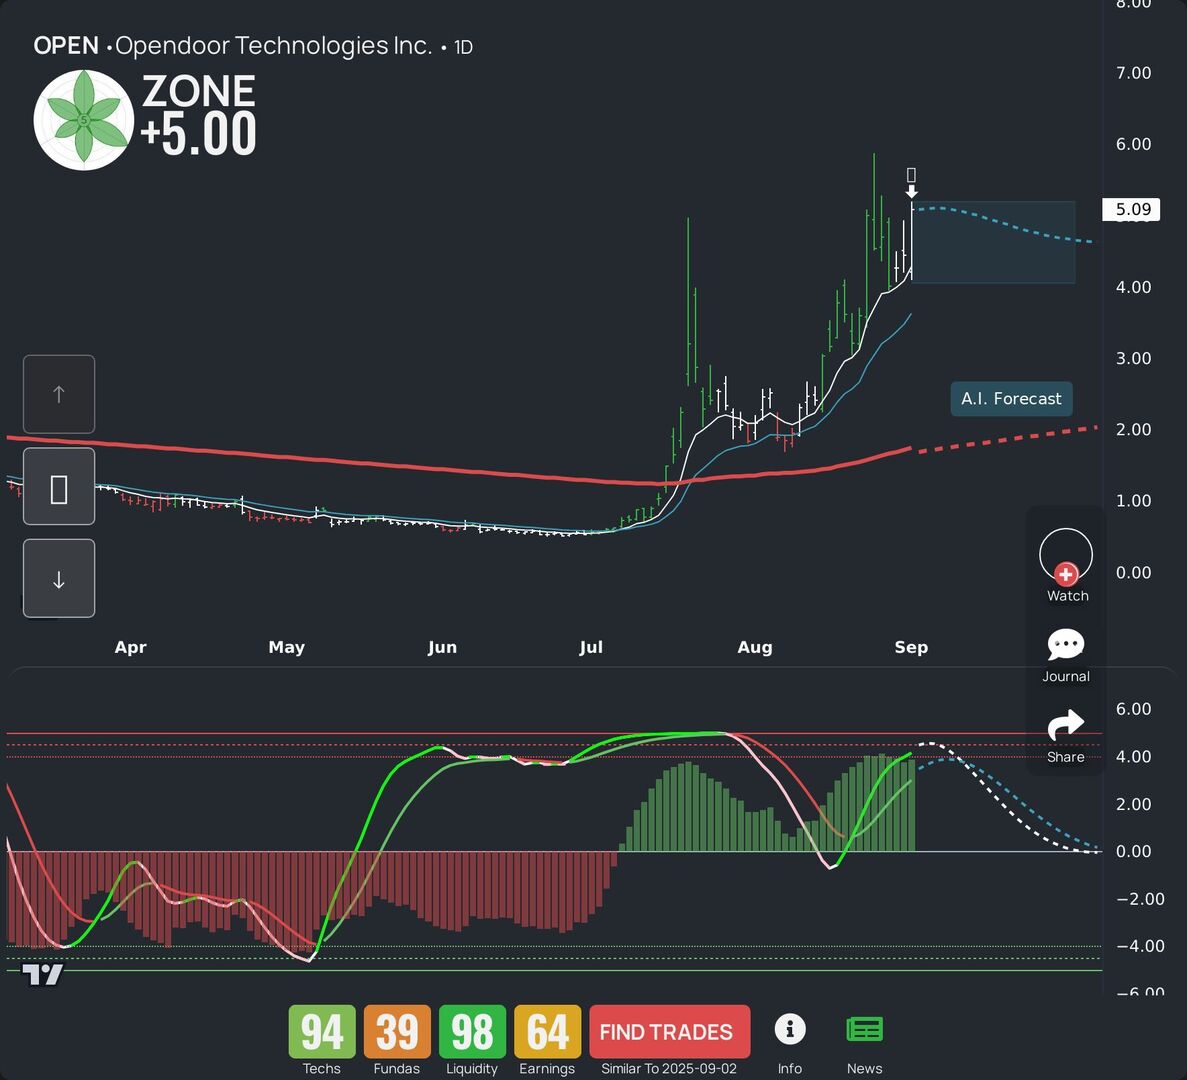This screenshot has width=1187, height=1080.
Task: Open the Fundas score 39 tile
Action: click(x=397, y=1032)
